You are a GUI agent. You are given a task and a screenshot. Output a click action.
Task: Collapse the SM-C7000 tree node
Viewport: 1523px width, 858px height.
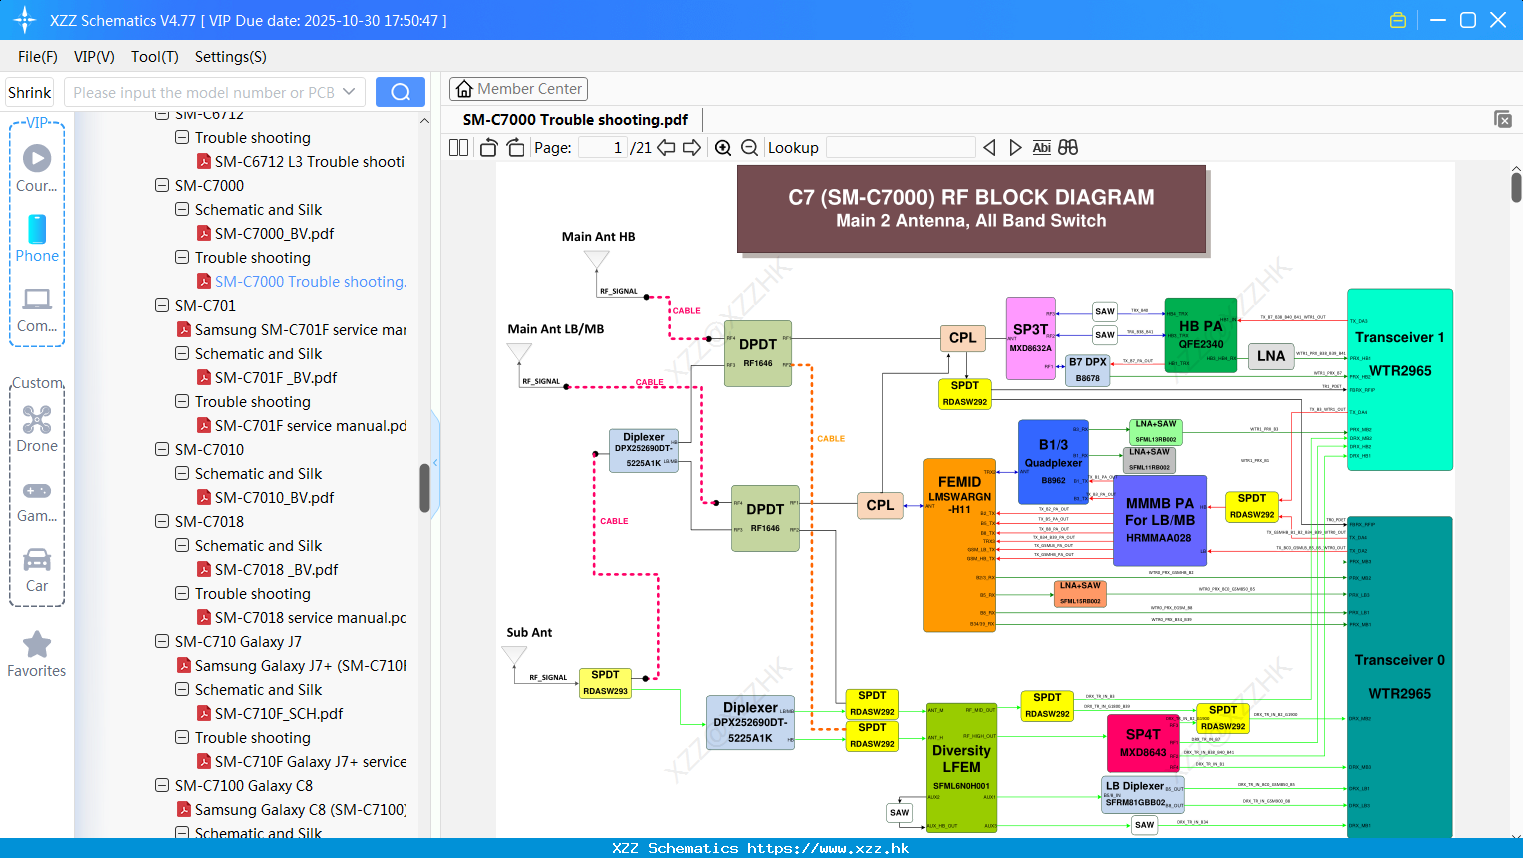(162, 185)
